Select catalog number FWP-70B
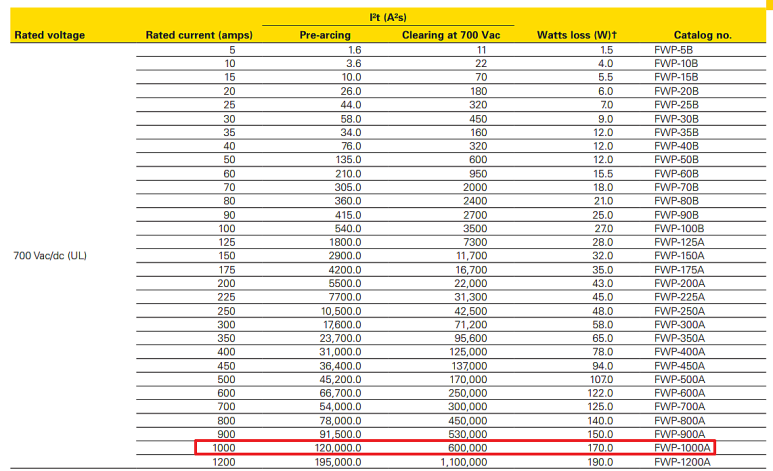 tap(676, 187)
